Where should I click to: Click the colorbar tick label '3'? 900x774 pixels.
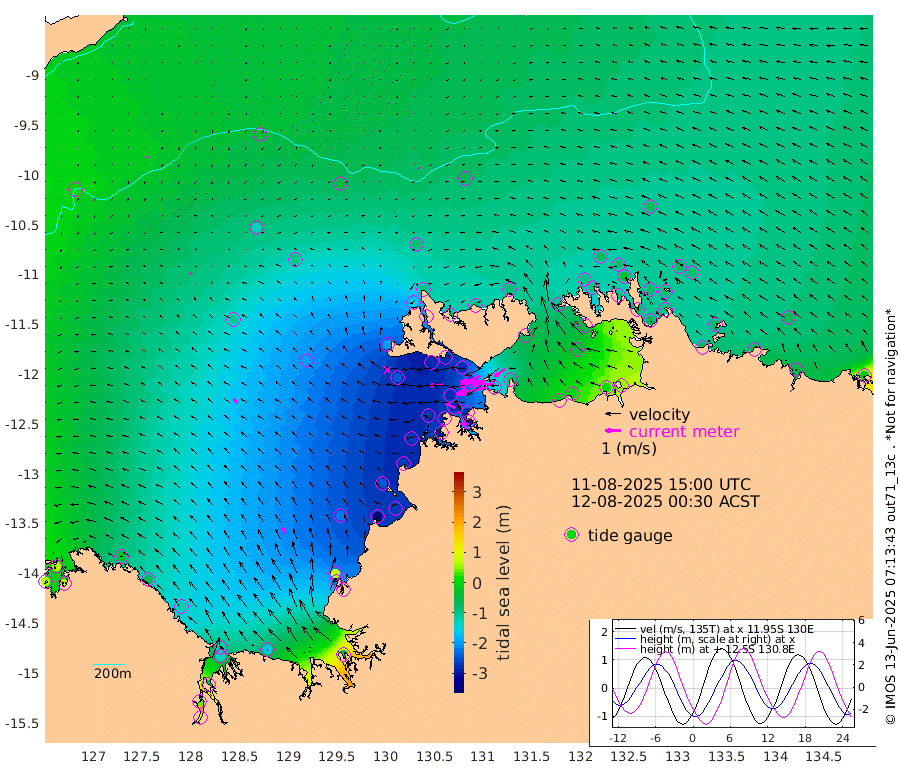click(477, 492)
